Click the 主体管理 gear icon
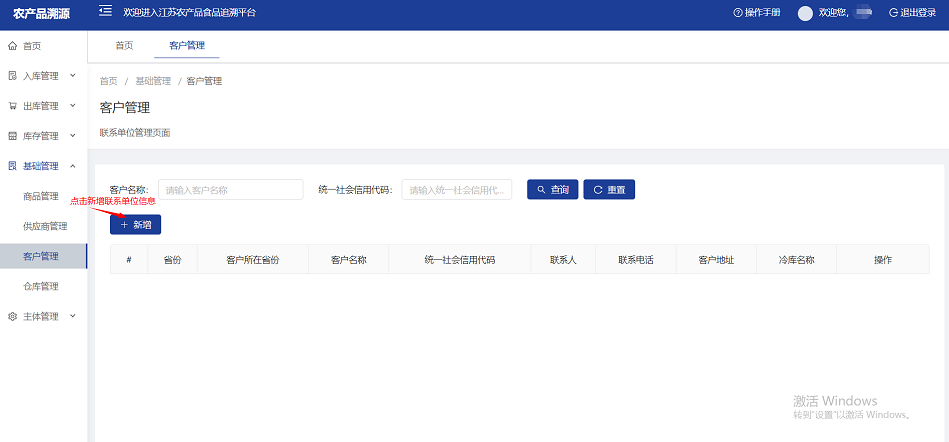The width and height of the screenshot is (949, 442). pos(12,316)
